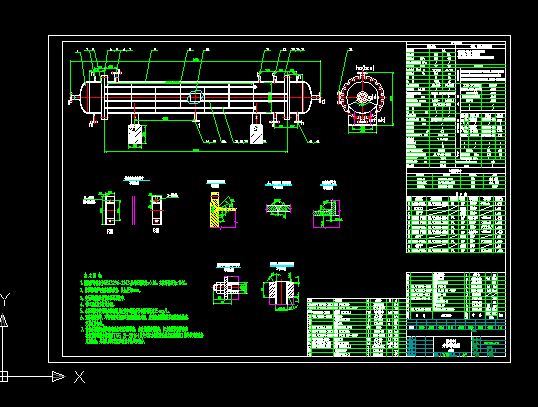The image size is (538, 407).
Task: Select the vertical magenta line between baffle details
Action: 133,210
